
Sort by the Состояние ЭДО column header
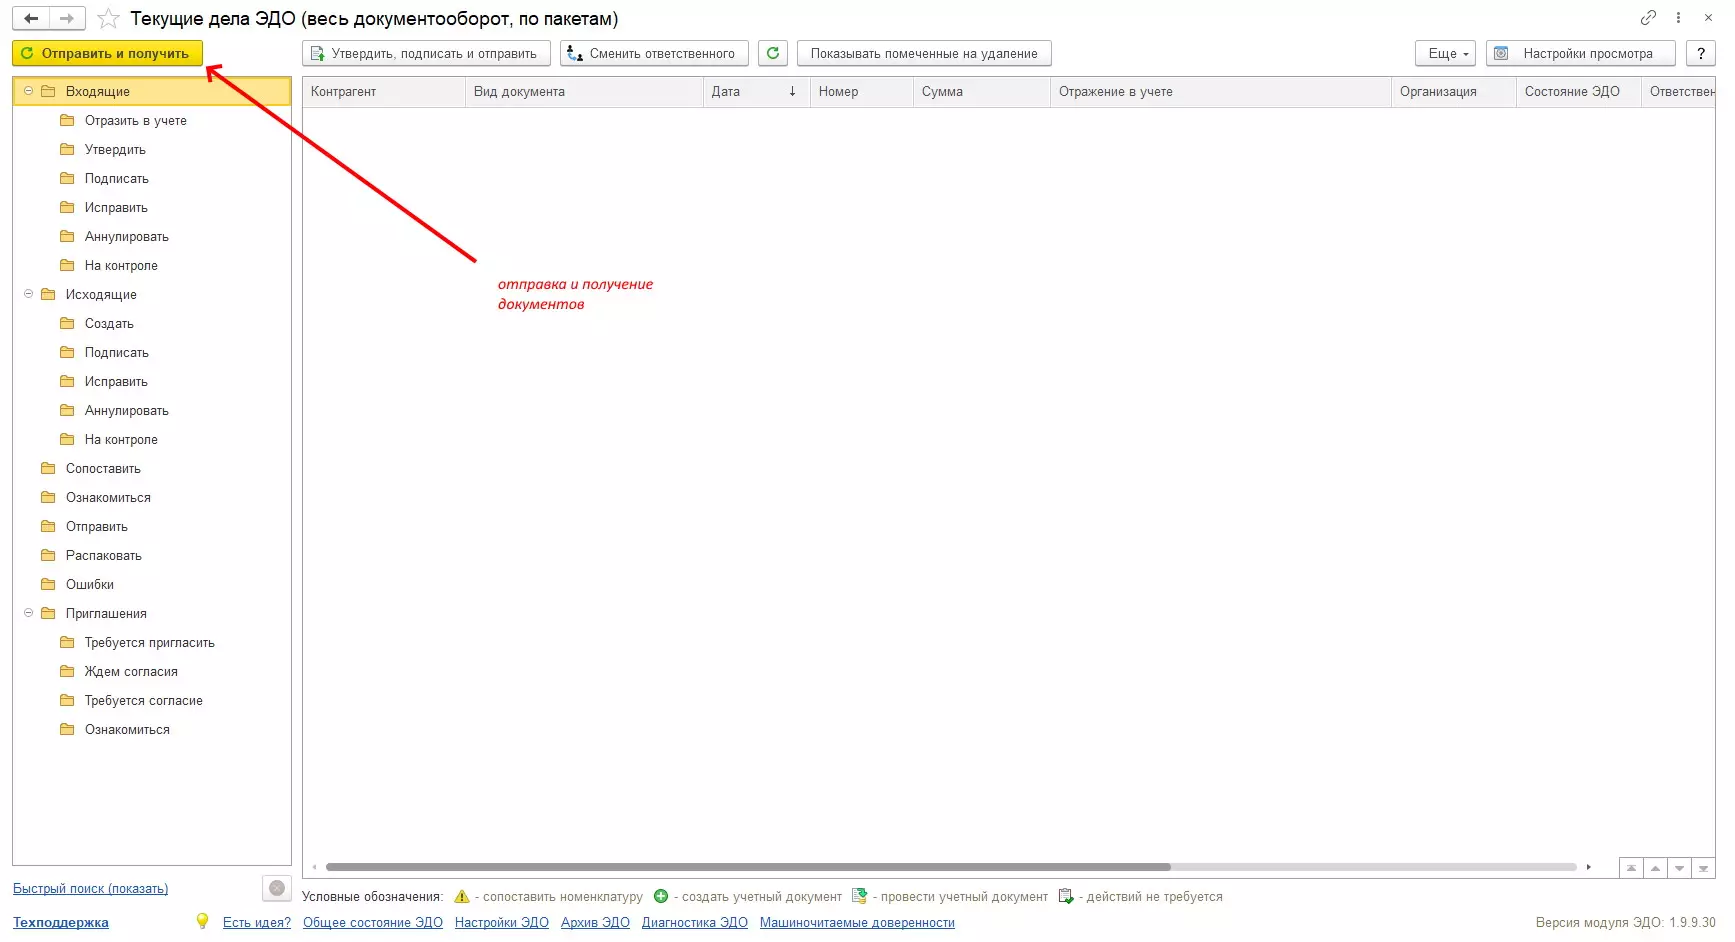[1579, 91]
